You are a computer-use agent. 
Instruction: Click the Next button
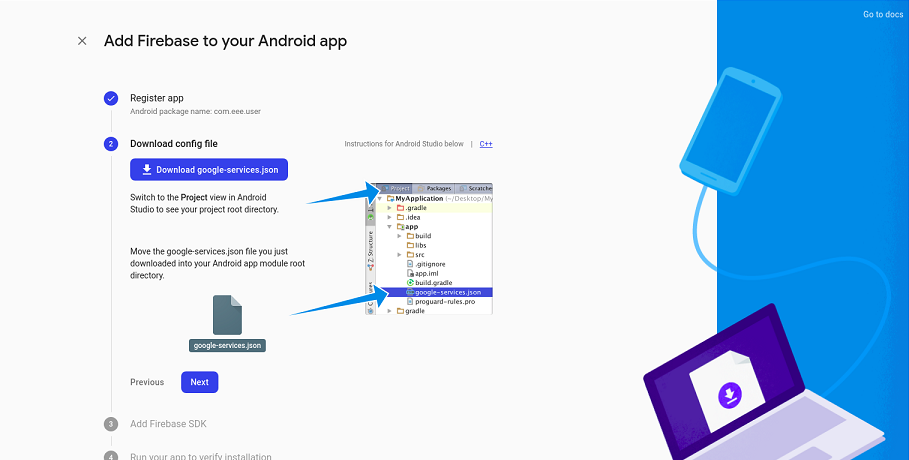tap(199, 382)
